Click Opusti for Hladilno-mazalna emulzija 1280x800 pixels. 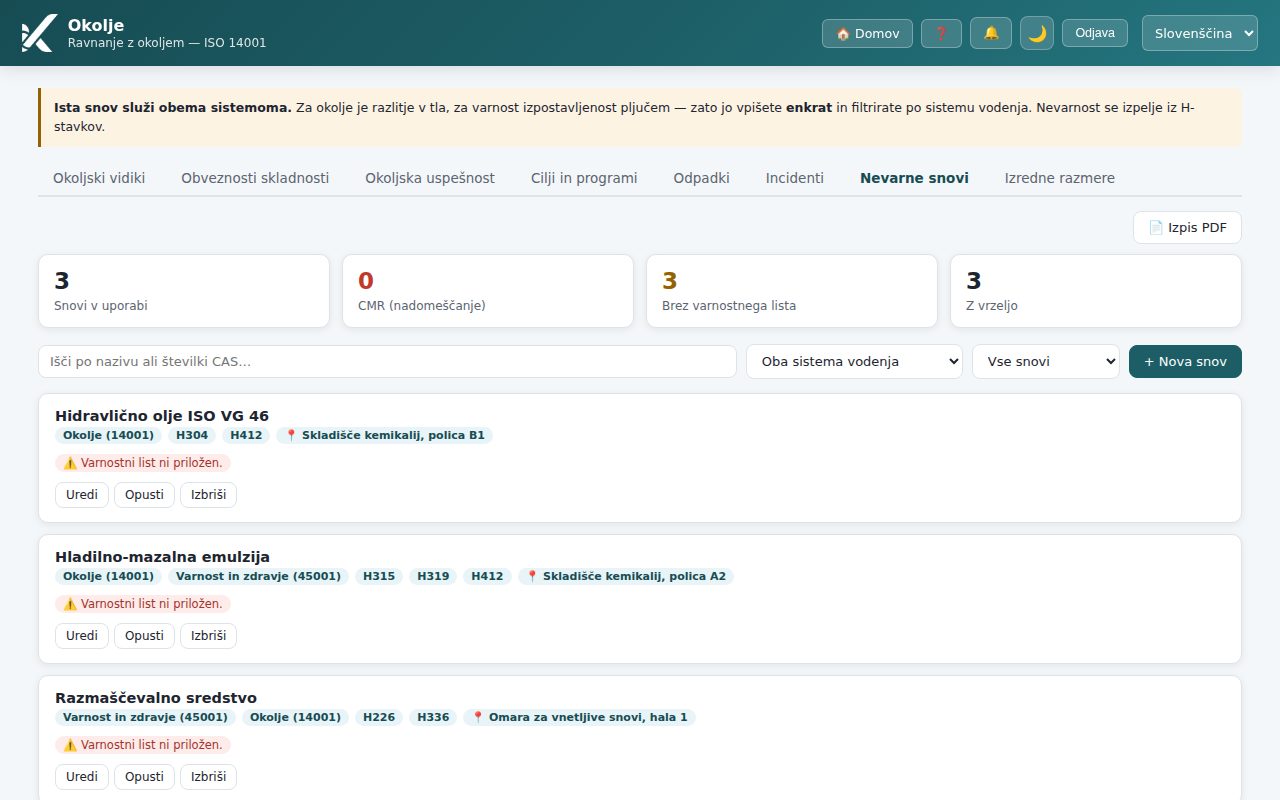[x=144, y=636]
